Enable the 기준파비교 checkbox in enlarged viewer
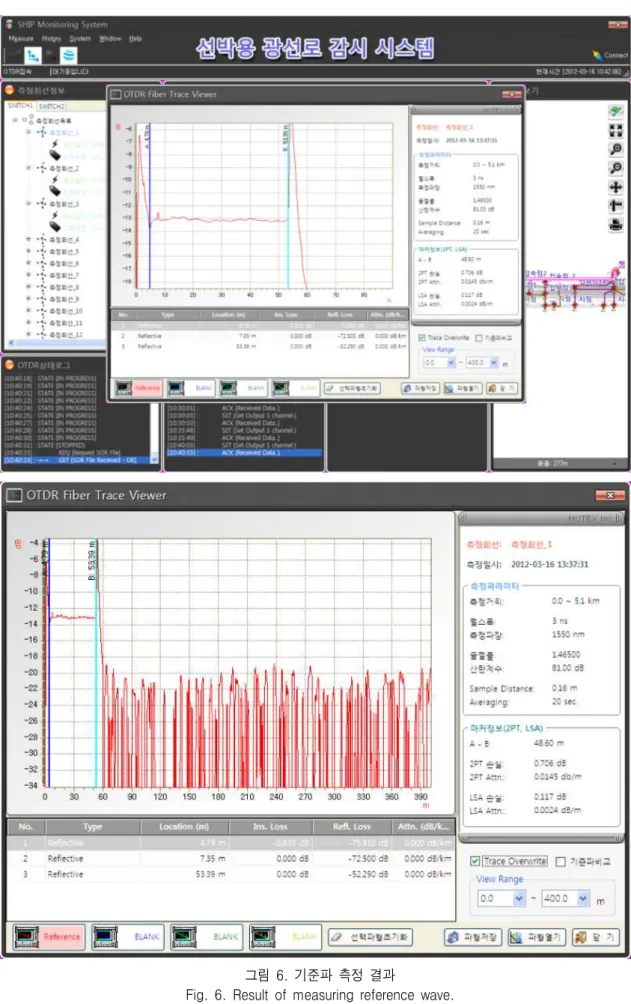The height and width of the screenshot is (1004, 631). [561, 861]
